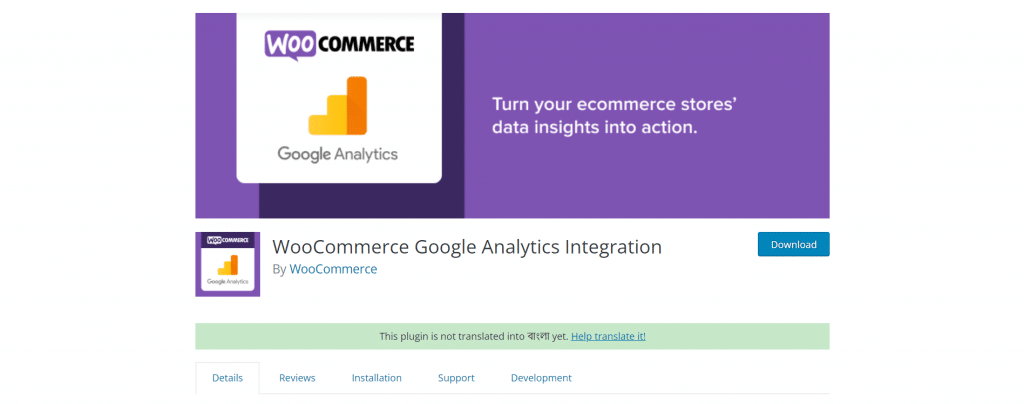
Task: Click the green not-translated notice bar
Action: (513, 337)
